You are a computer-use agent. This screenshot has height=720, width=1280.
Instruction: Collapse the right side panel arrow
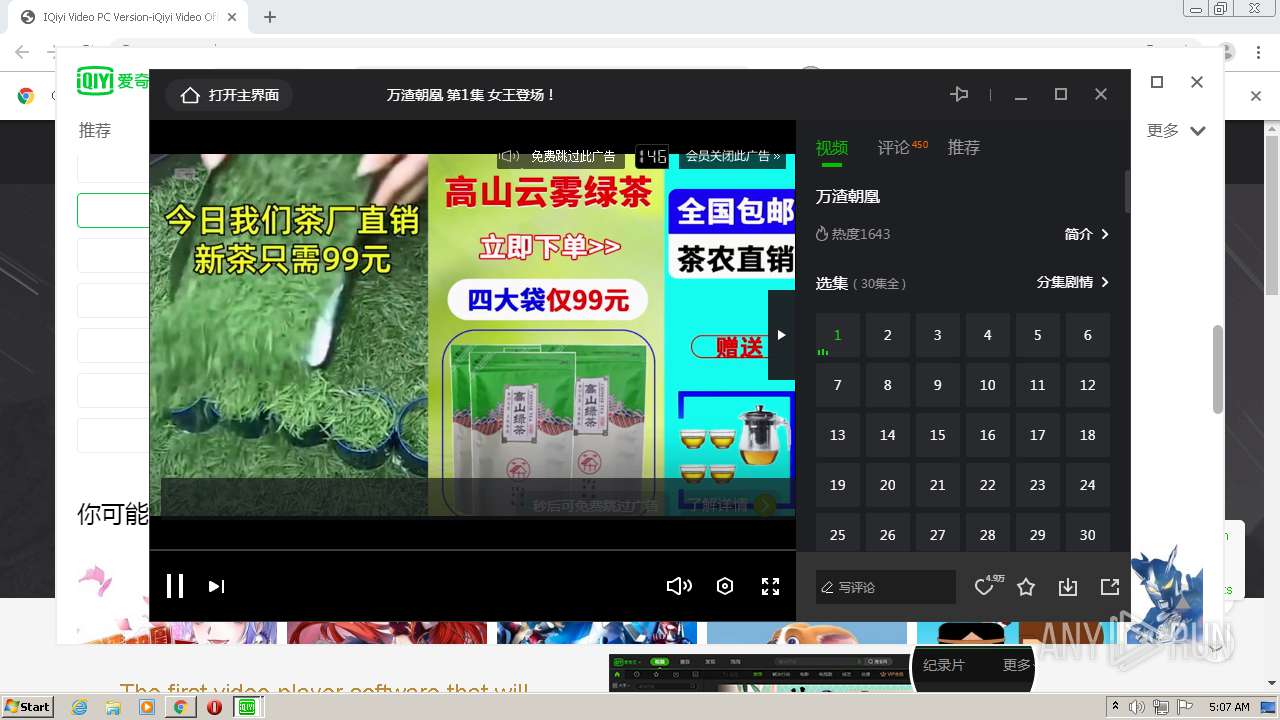pos(782,335)
